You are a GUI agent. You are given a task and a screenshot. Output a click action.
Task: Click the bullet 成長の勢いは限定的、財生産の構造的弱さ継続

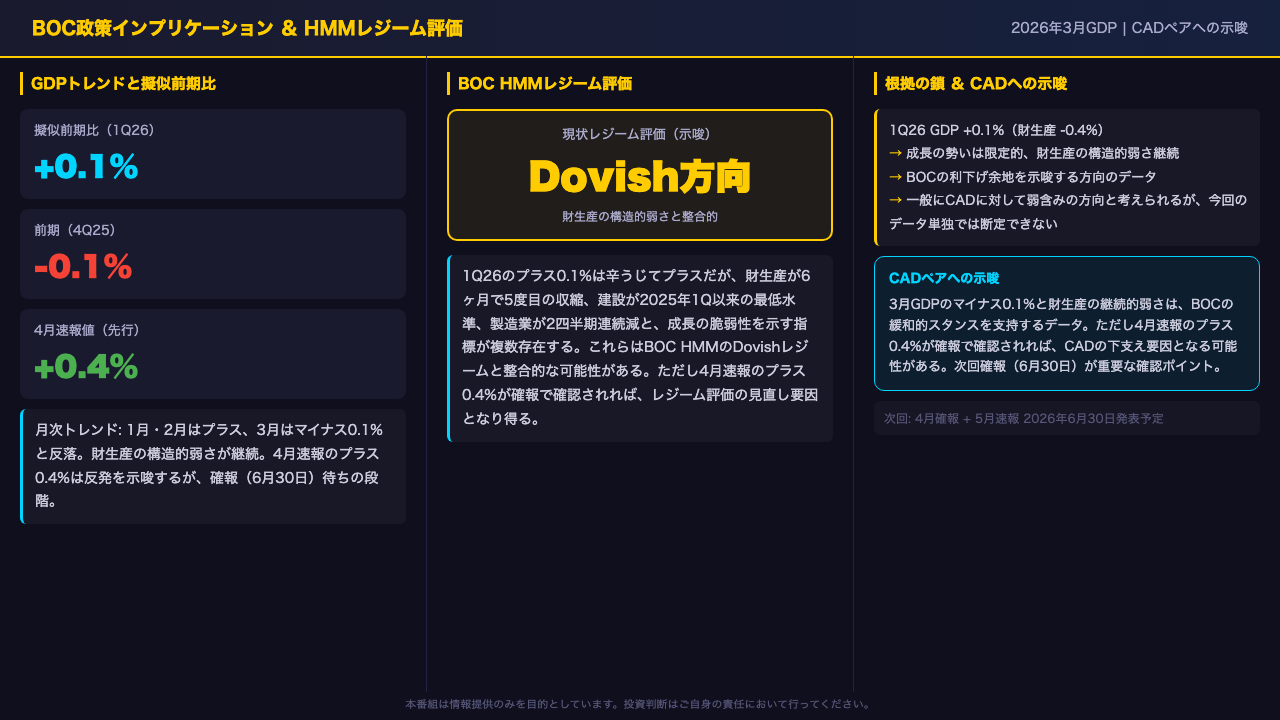[x=1034, y=153]
